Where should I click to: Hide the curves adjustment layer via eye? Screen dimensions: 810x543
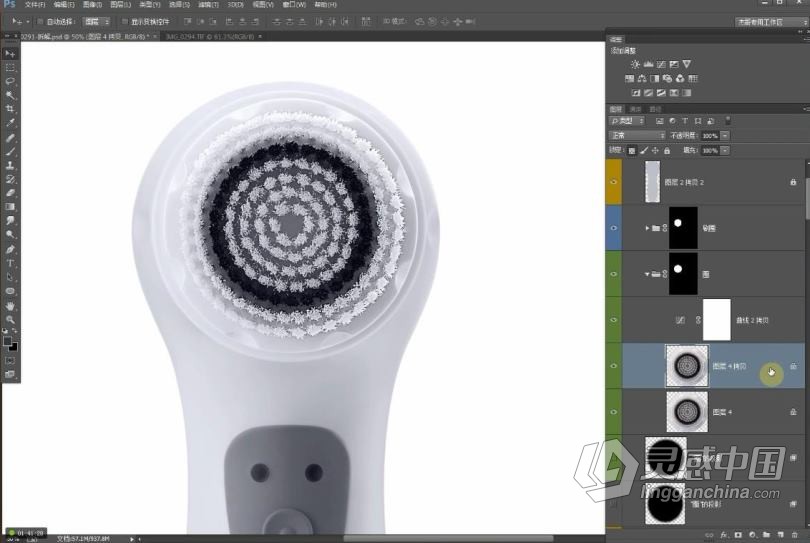point(614,320)
